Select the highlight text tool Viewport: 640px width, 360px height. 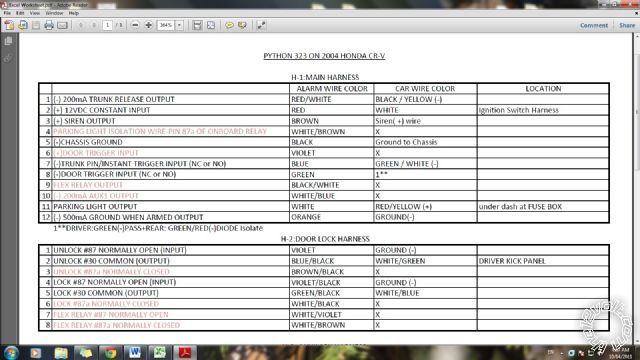click(x=242, y=25)
